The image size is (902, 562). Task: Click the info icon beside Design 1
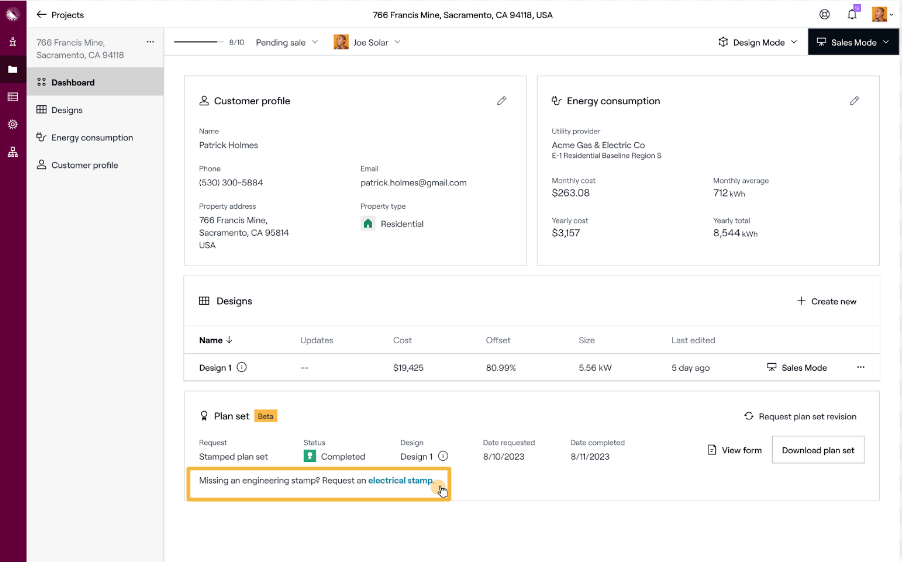[242, 368]
